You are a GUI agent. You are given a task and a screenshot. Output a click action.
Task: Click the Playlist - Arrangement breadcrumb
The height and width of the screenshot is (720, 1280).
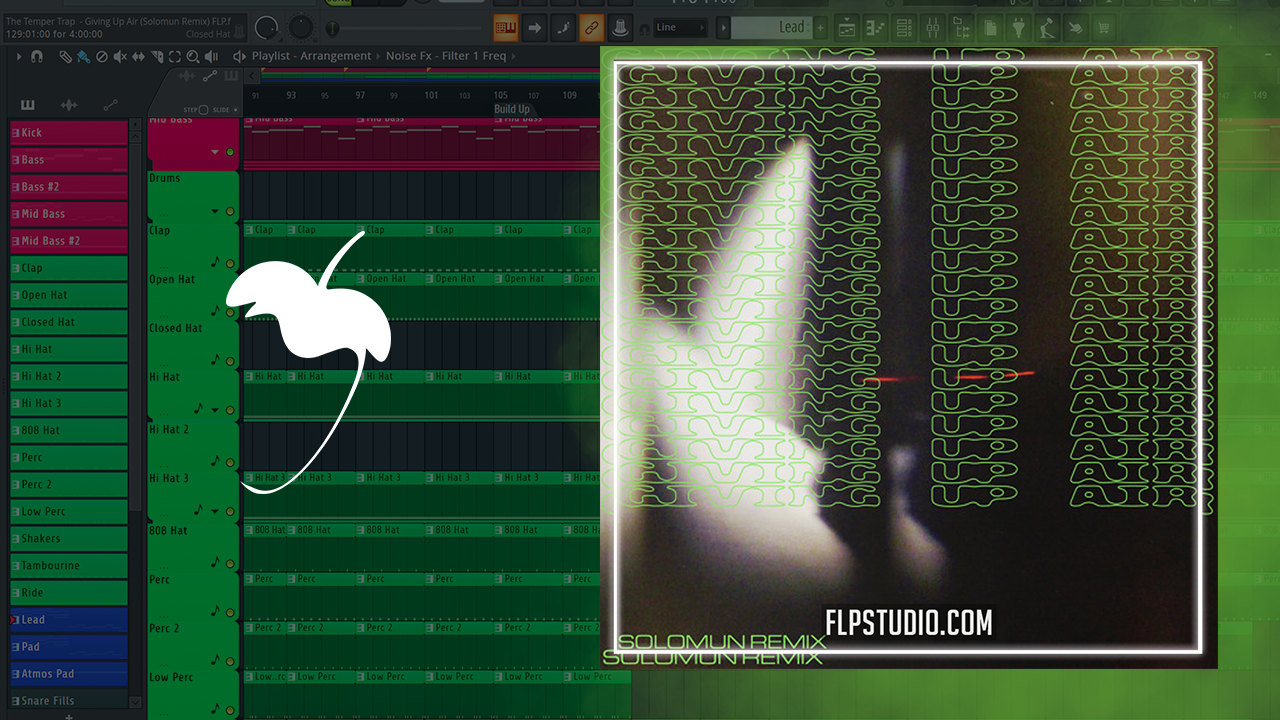pyautogui.click(x=310, y=56)
